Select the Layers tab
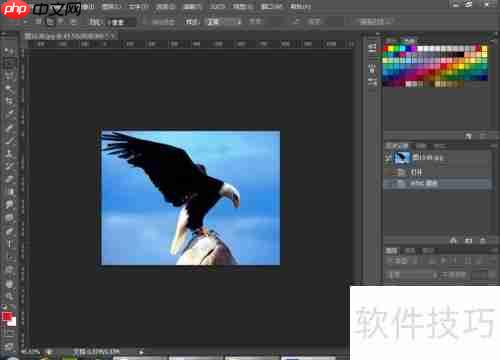The image size is (500, 360). coord(392,250)
